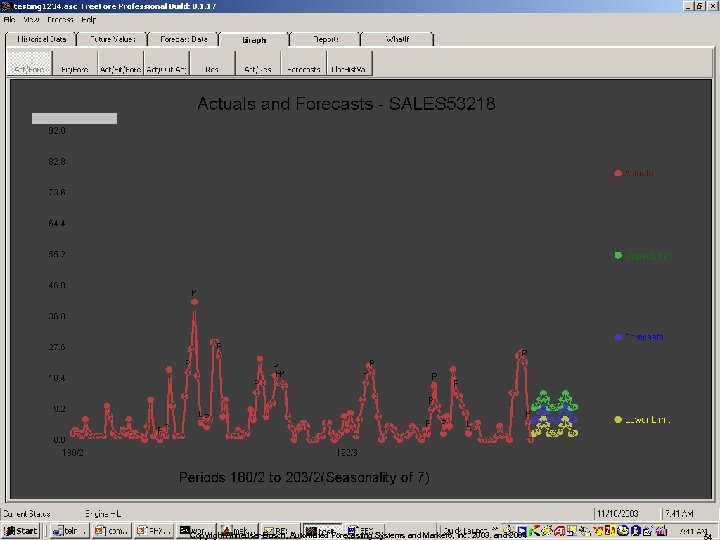
Task: Switch to the Historical Data tab
Action: [x=41, y=39]
